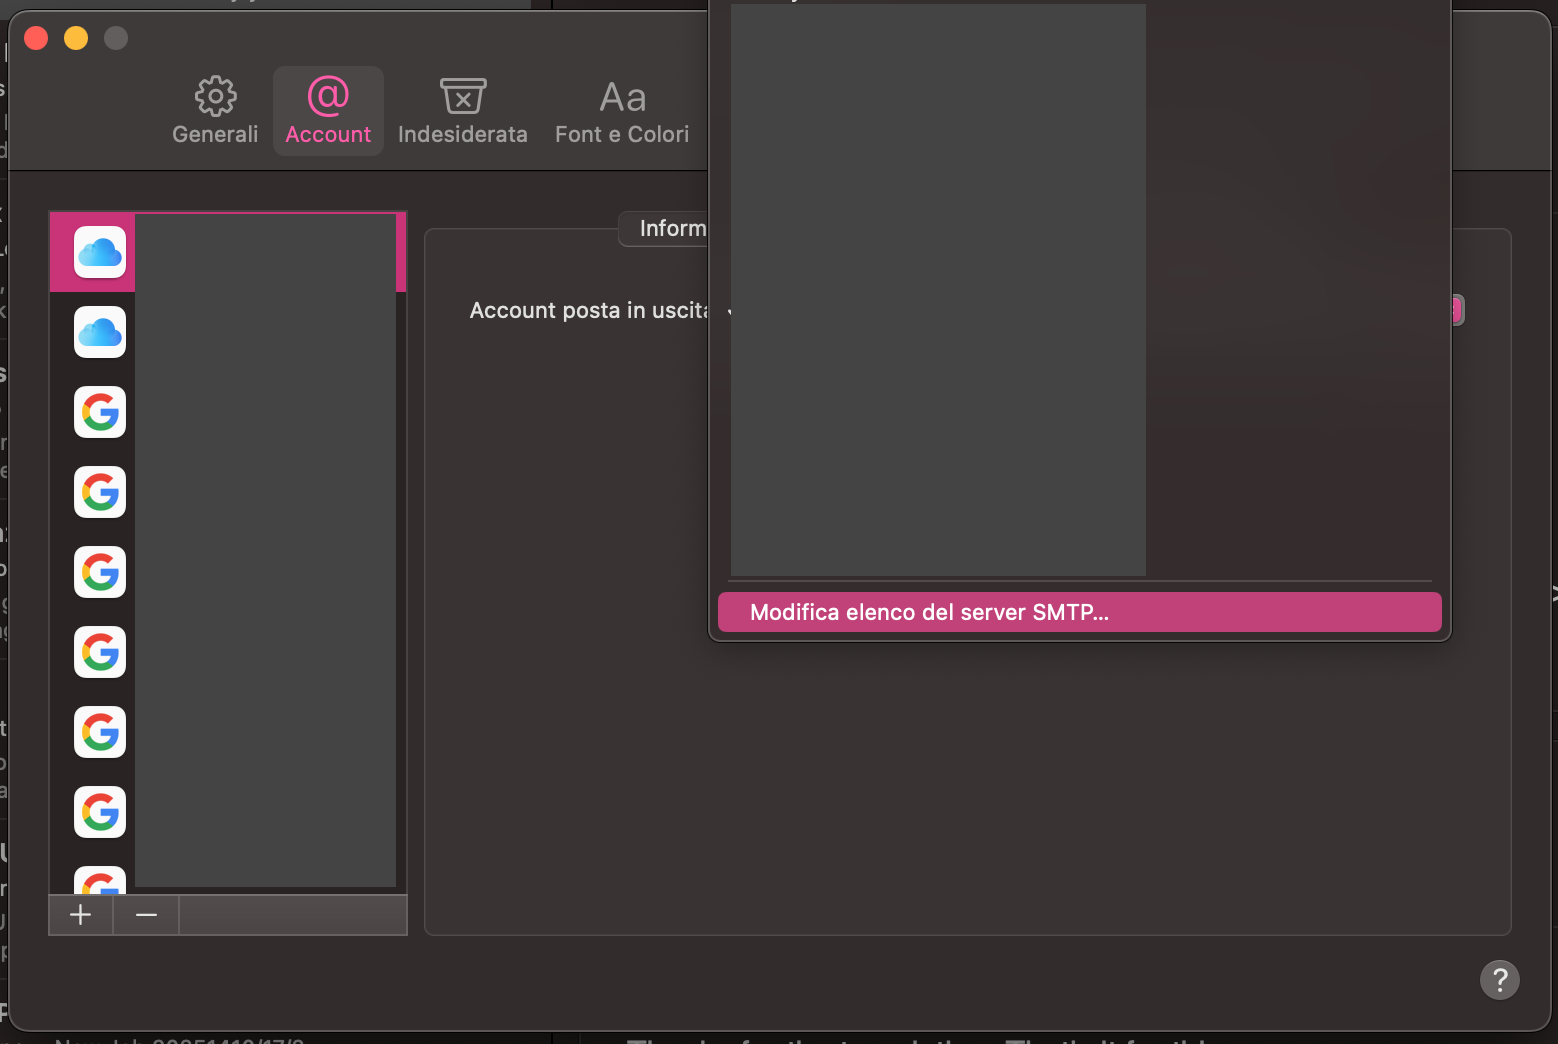Choose Modifica elenco del server SMTP

pos(1079,611)
